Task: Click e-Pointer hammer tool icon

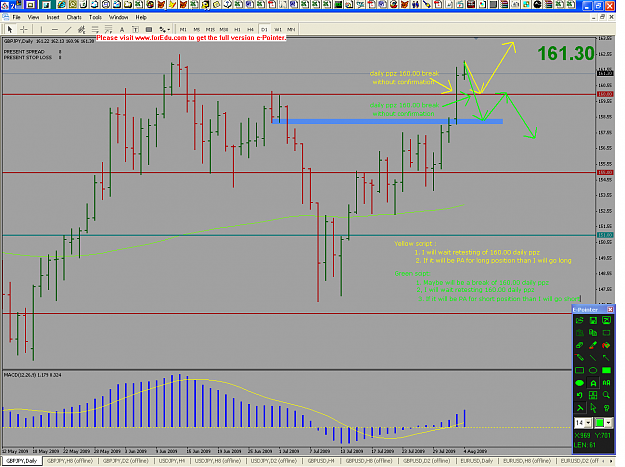Action: [x=580, y=408]
